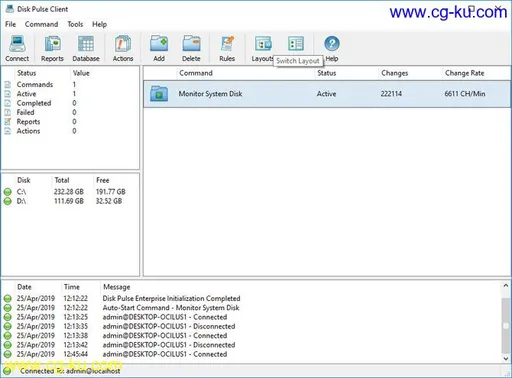The image size is (512, 378).
Task: Click the Date column header in log
Action: [24, 287]
